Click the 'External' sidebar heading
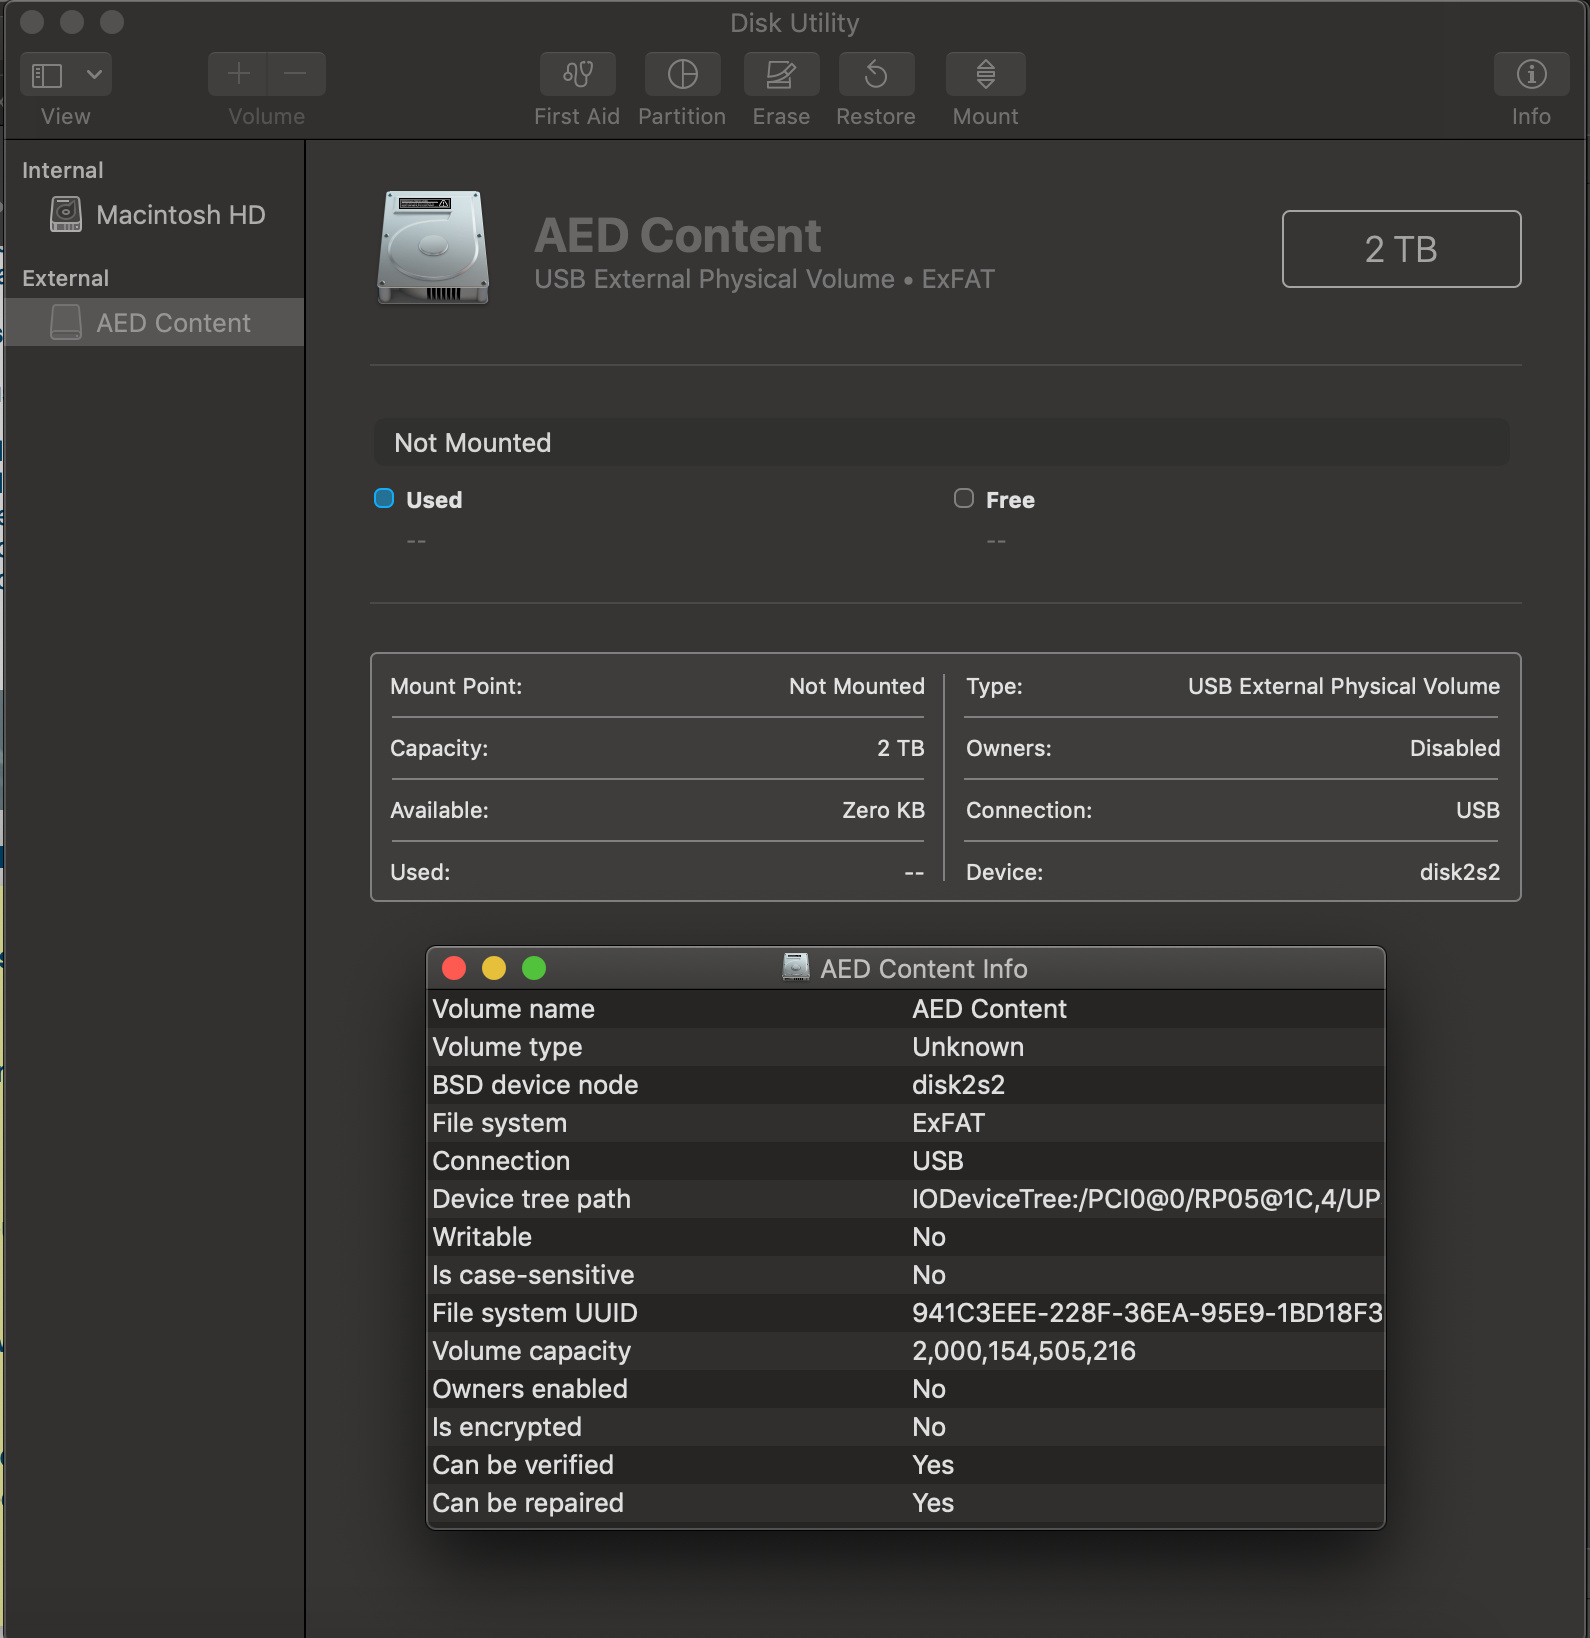Viewport: 1590px width, 1638px height. (66, 278)
